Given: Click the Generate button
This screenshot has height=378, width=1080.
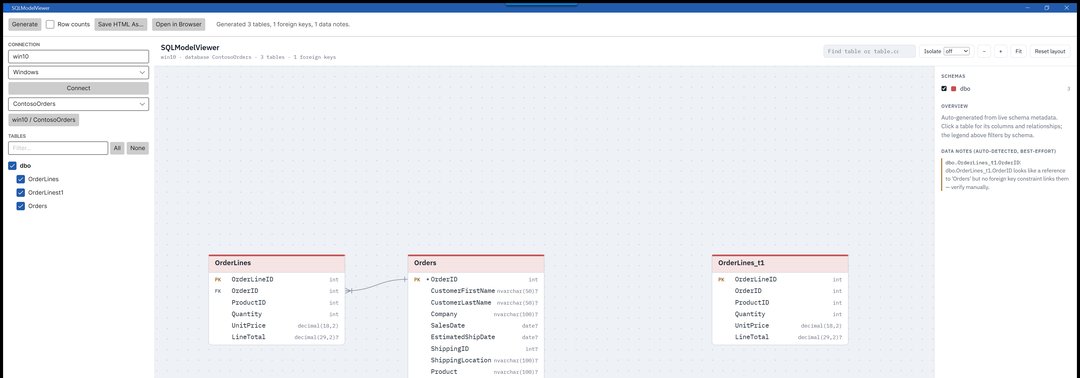Looking at the screenshot, I should tap(25, 24).
